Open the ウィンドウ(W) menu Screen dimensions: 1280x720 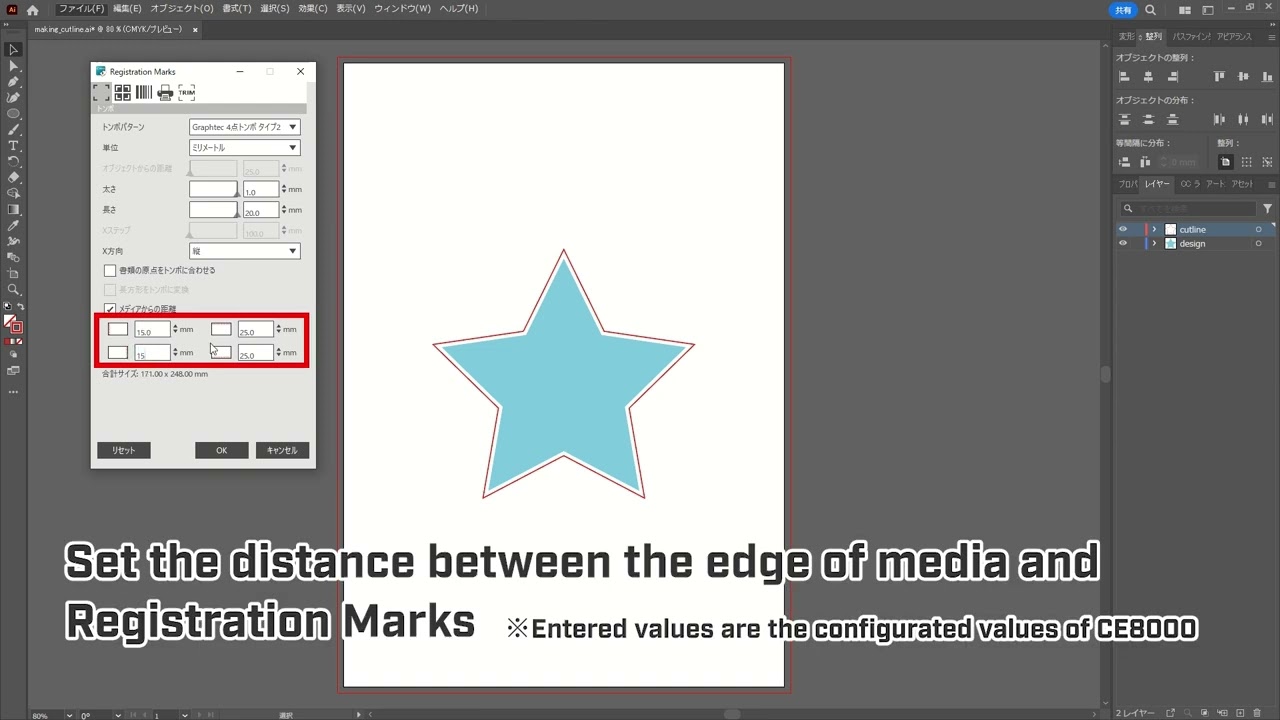(x=403, y=9)
